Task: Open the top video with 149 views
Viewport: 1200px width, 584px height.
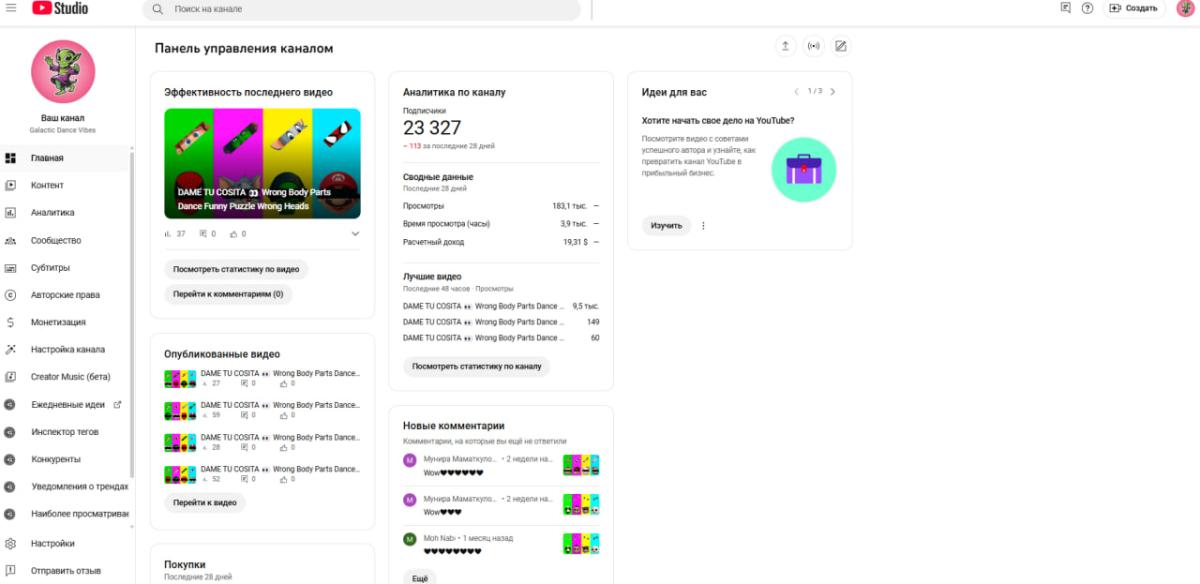Action: click(501, 322)
